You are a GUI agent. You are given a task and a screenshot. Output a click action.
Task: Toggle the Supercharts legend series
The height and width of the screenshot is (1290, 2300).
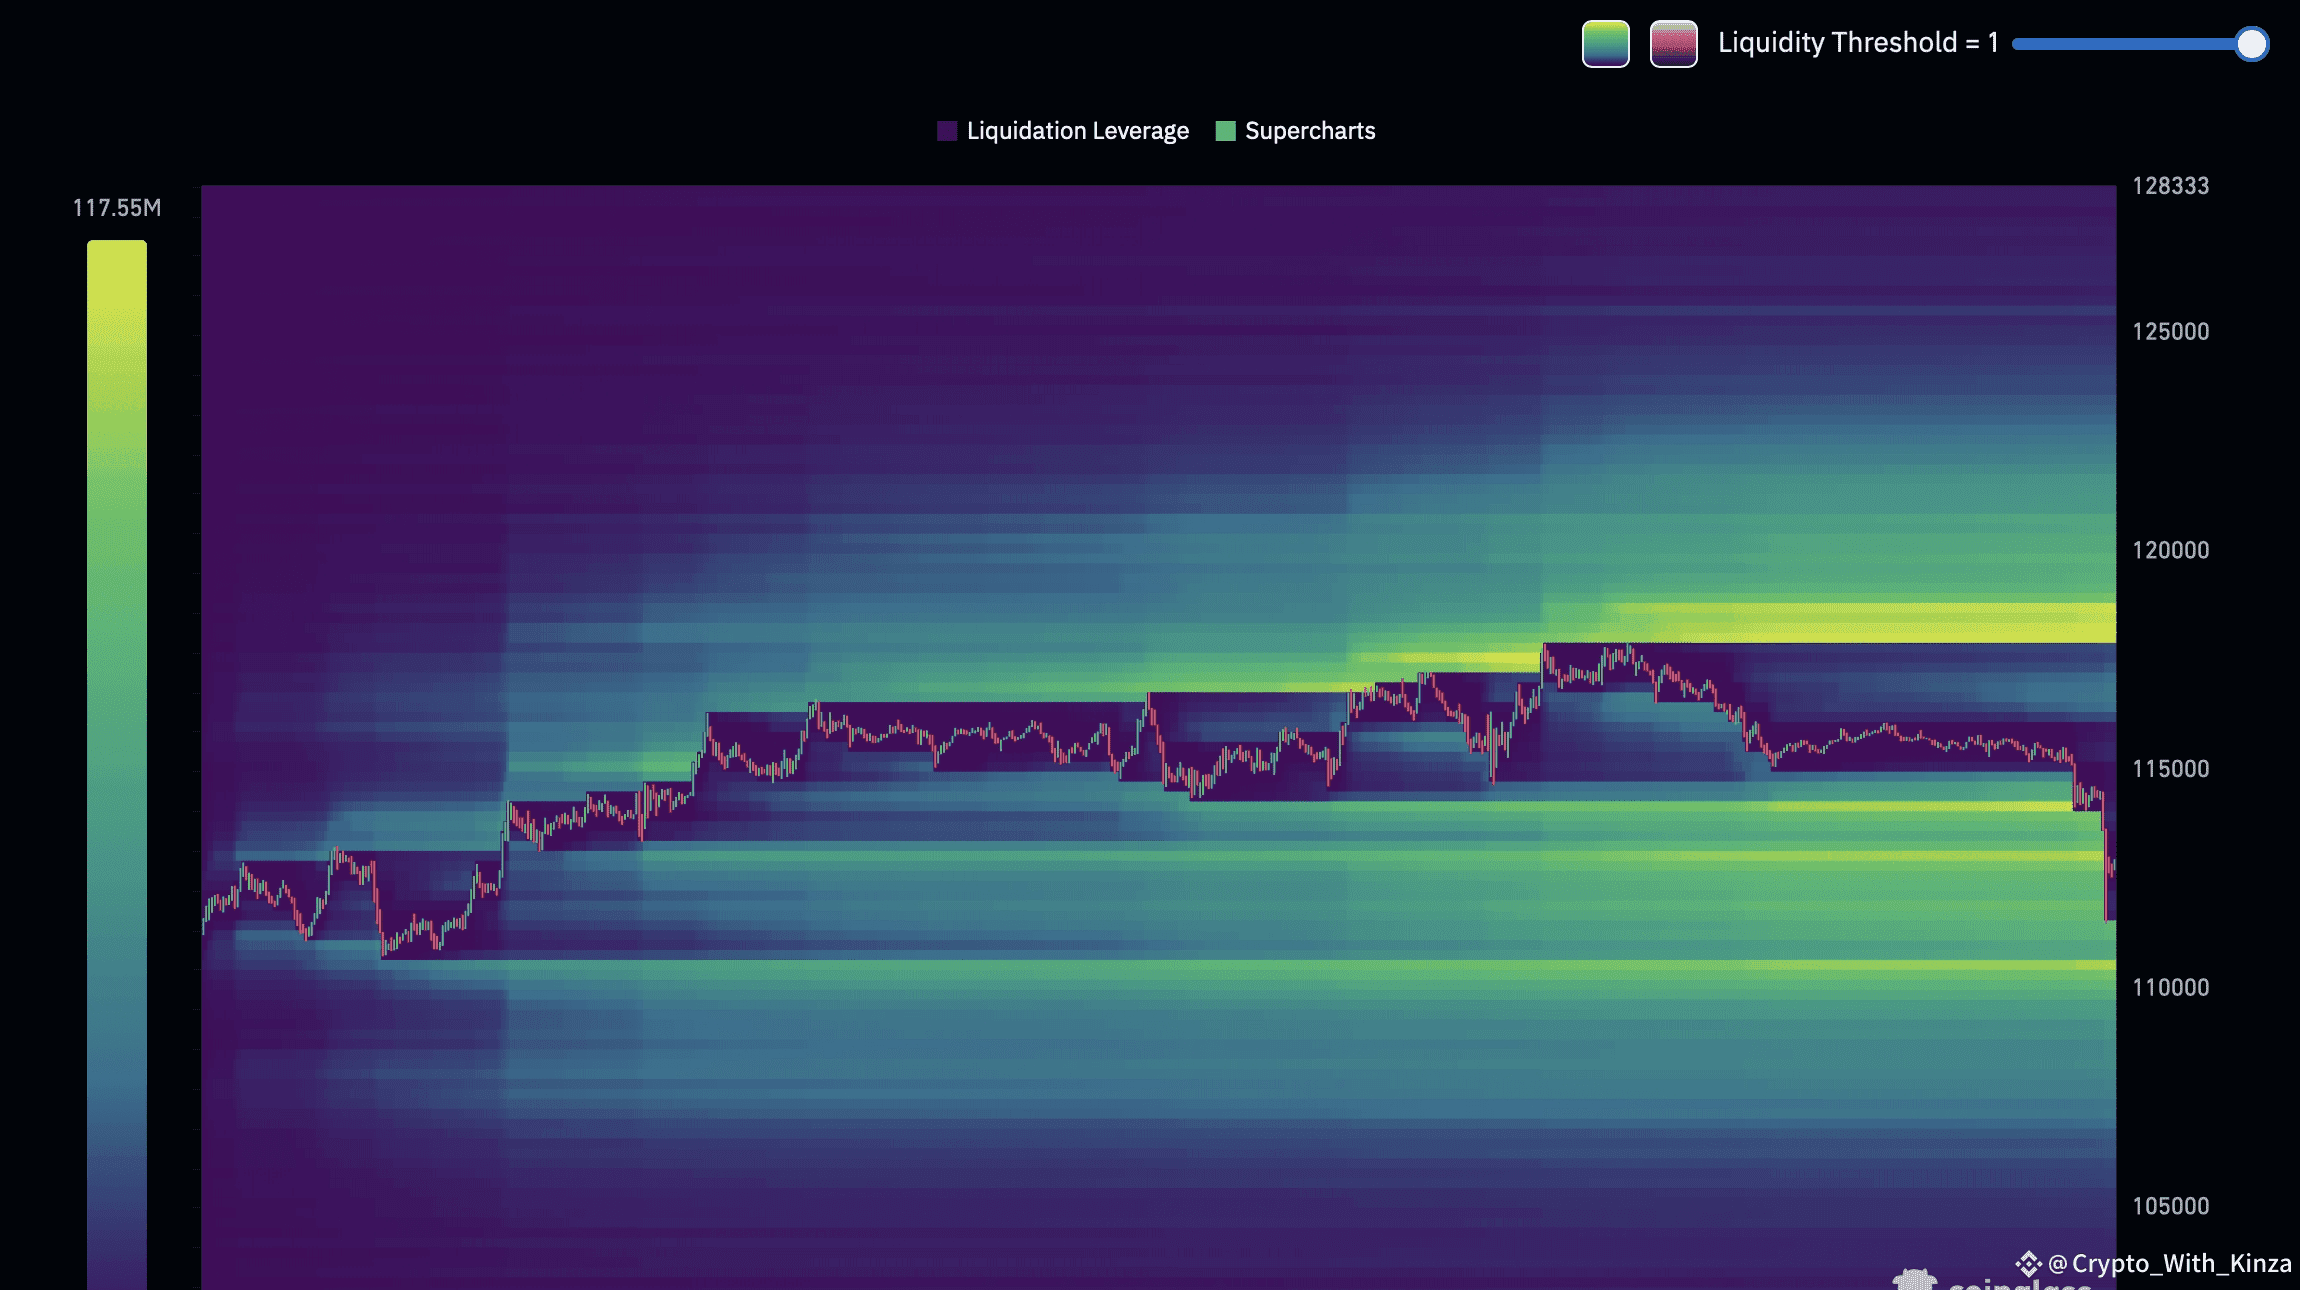(x=1309, y=131)
